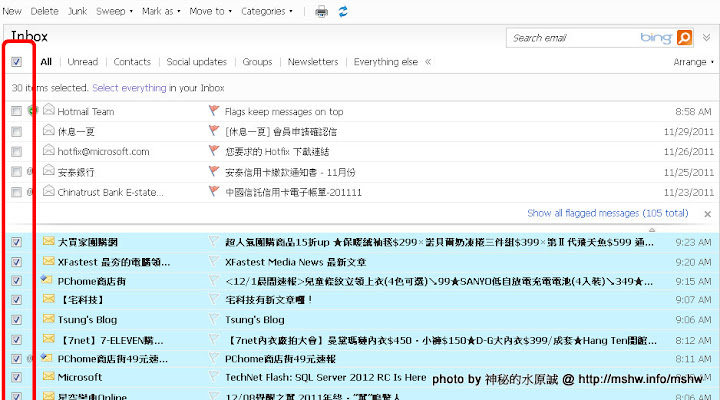The image size is (720, 400).
Task: Open TechNet Flash: SQL Server 2012 email
Action: 326,377
